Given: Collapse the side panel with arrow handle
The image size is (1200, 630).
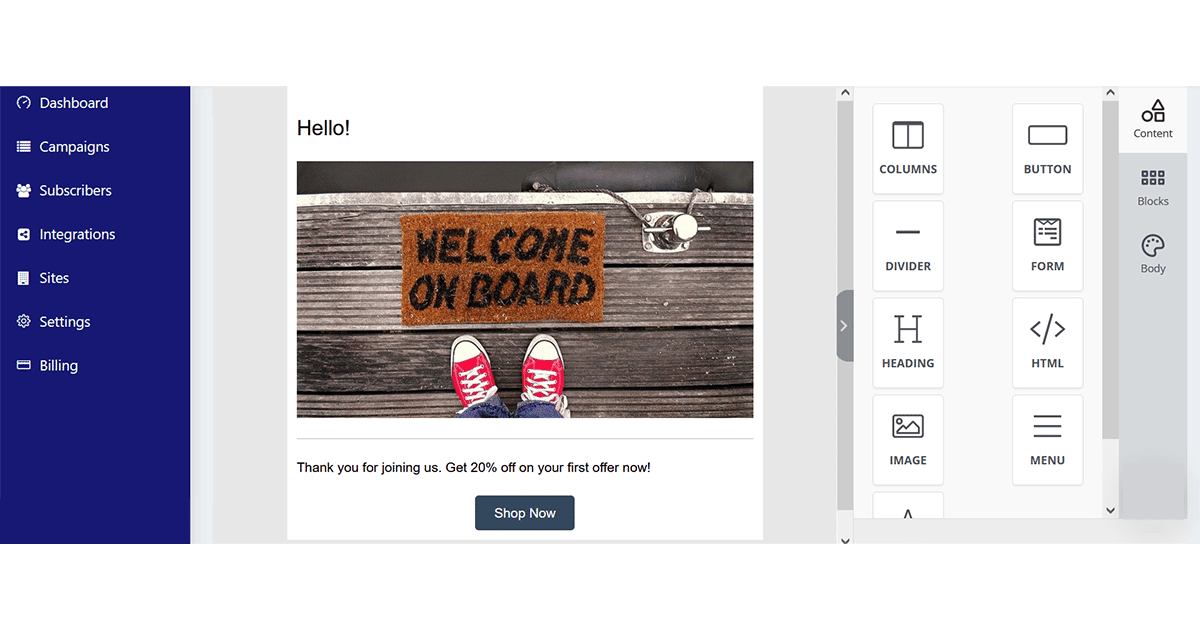Looking at the screenshot, I should 844,326.
